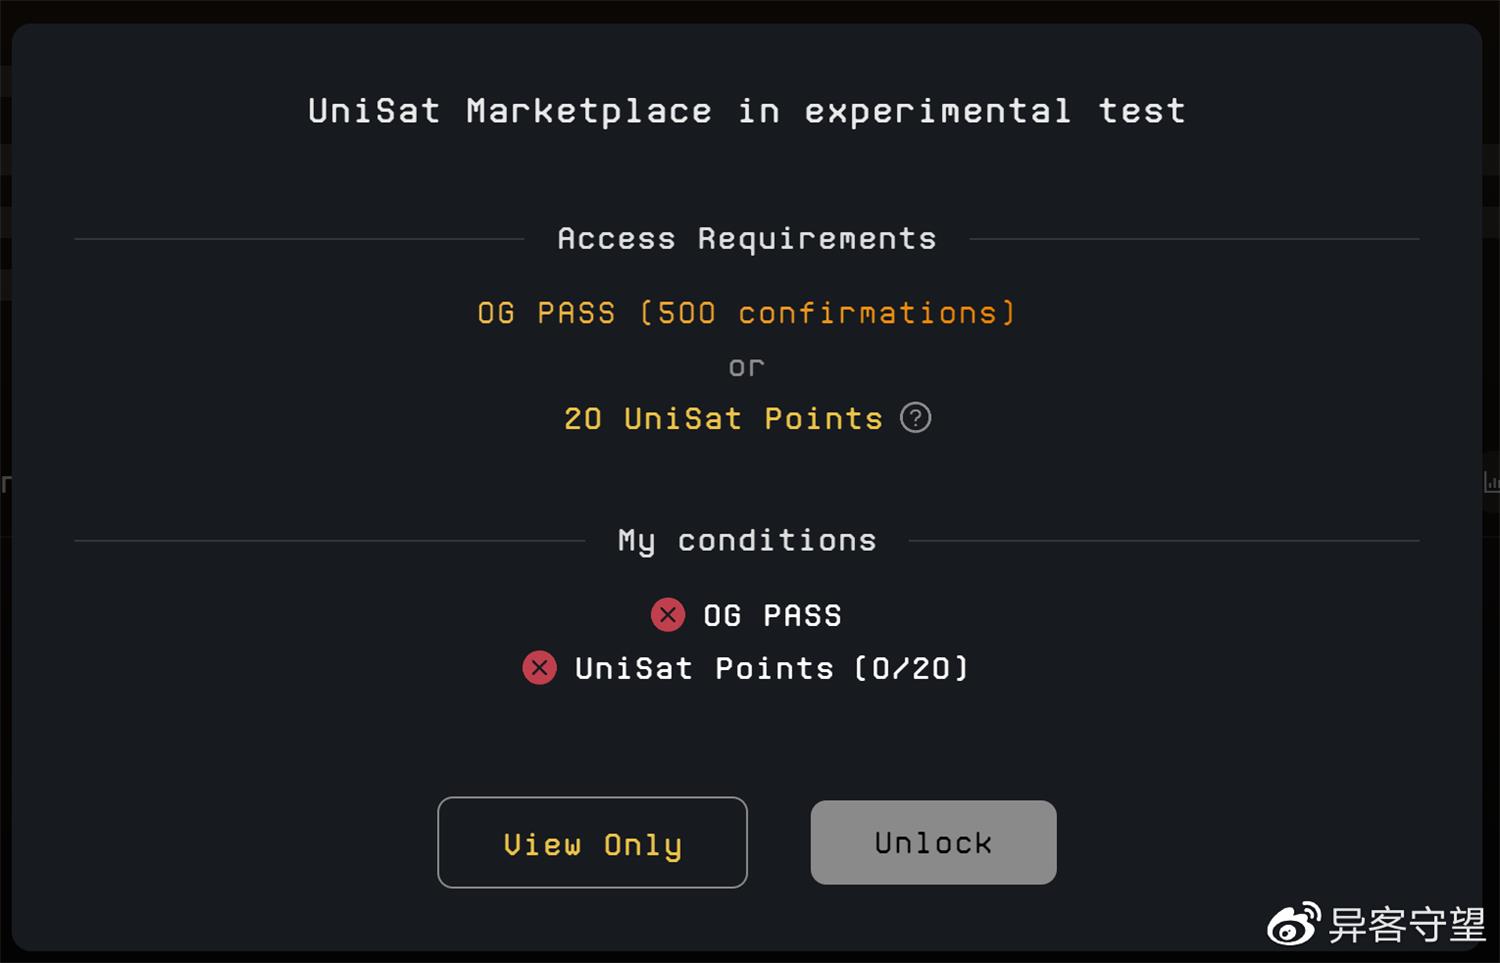Click the 异客守望 watermark text
This screenshot has width=1500, height=963.
point(1406,925)
